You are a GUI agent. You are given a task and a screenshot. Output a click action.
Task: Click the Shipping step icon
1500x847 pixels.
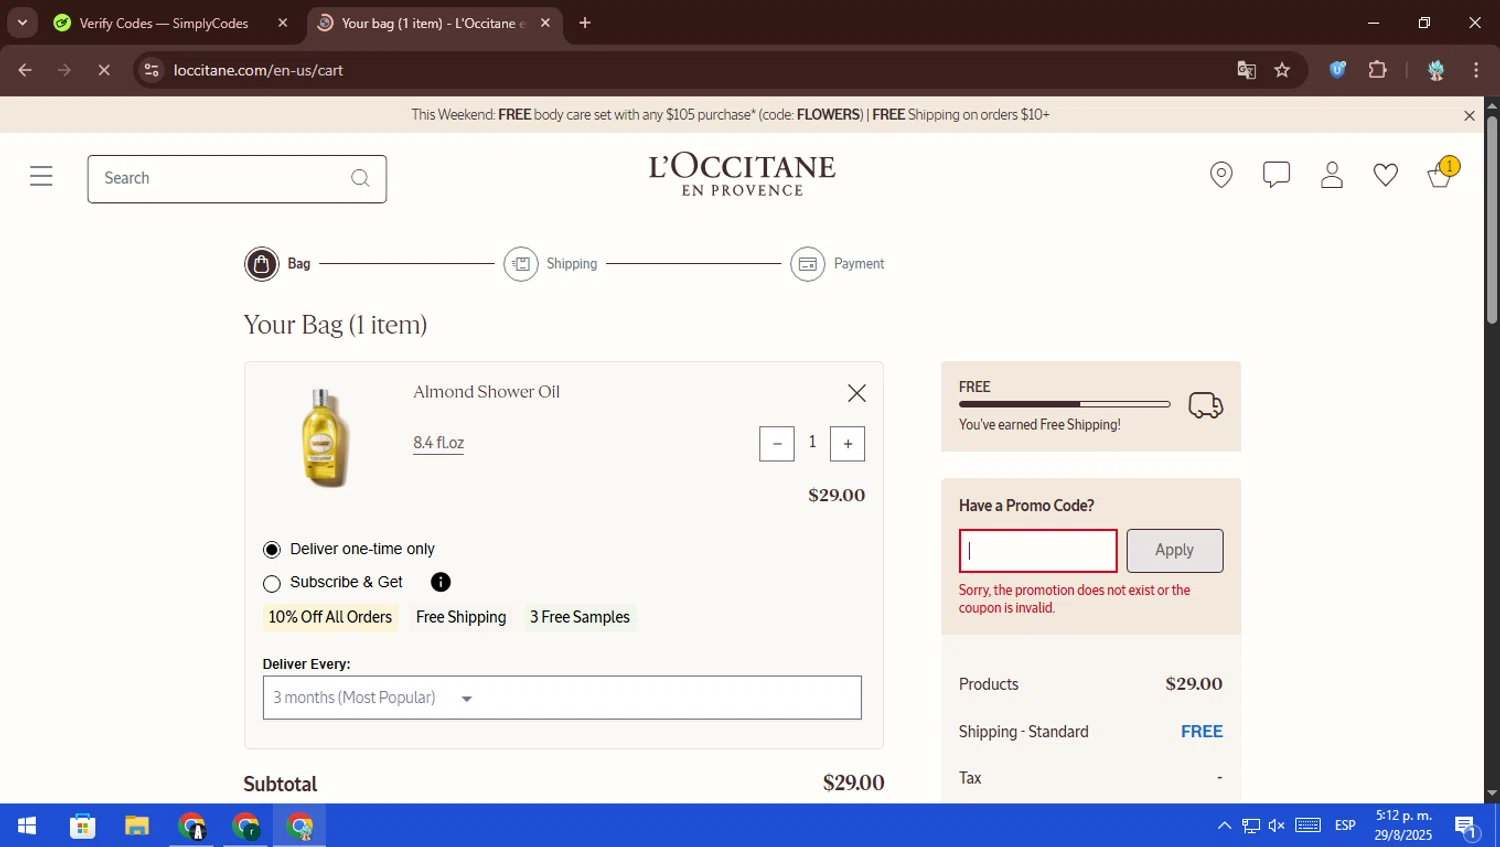[x=521, y=264]
